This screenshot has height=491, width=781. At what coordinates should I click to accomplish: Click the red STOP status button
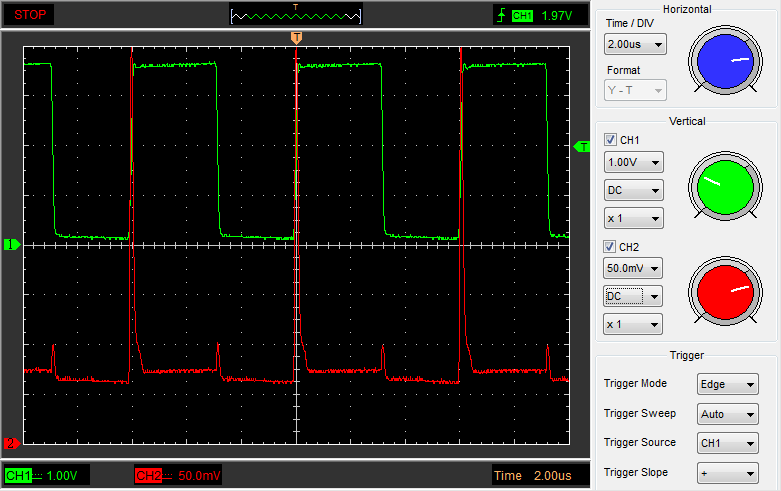tap(28, 15)
